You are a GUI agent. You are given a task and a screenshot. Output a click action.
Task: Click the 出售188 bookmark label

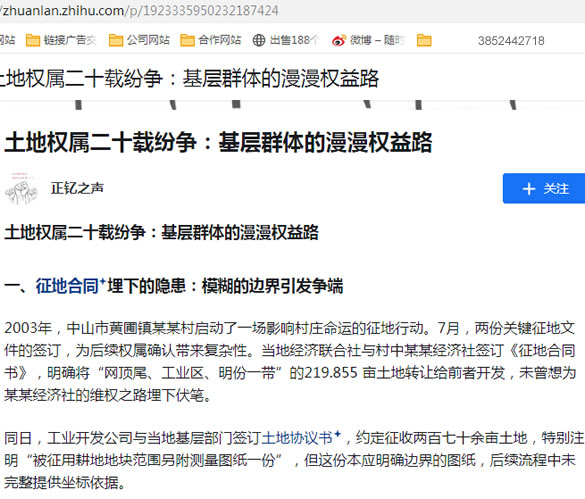pyautogui.click(x=294, y=40)
